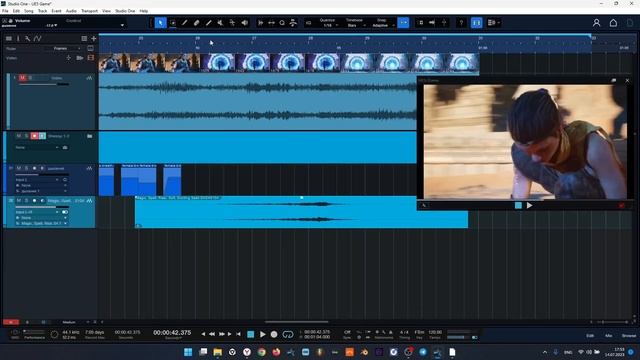Open the help question mark icon
The image size is (640, 360).
tap(461, 23)
